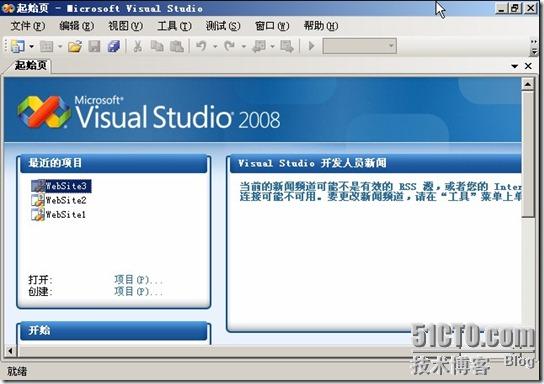Open the 窗口(W) menu
This screenshot has width=544, height=384.
(272, 26)
